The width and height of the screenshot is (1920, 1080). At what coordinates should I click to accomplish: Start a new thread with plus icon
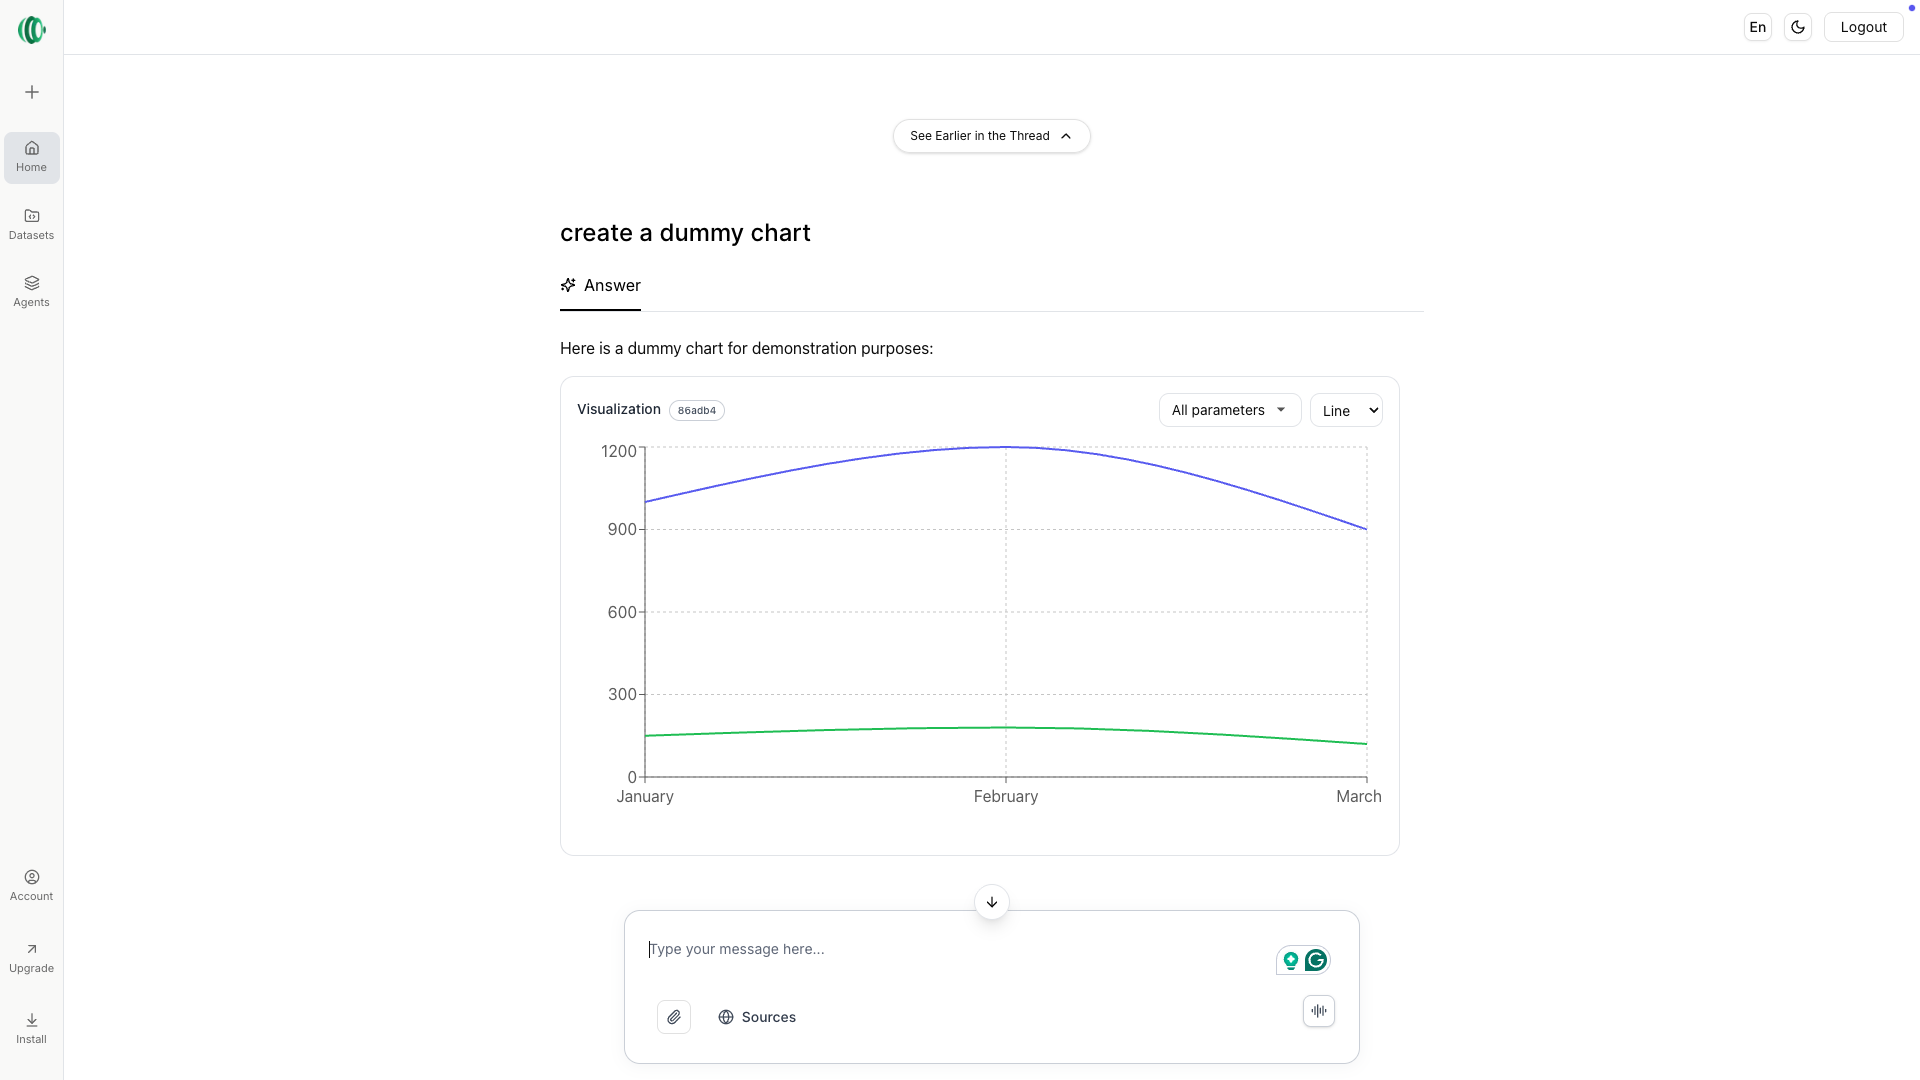coord(32,92)
